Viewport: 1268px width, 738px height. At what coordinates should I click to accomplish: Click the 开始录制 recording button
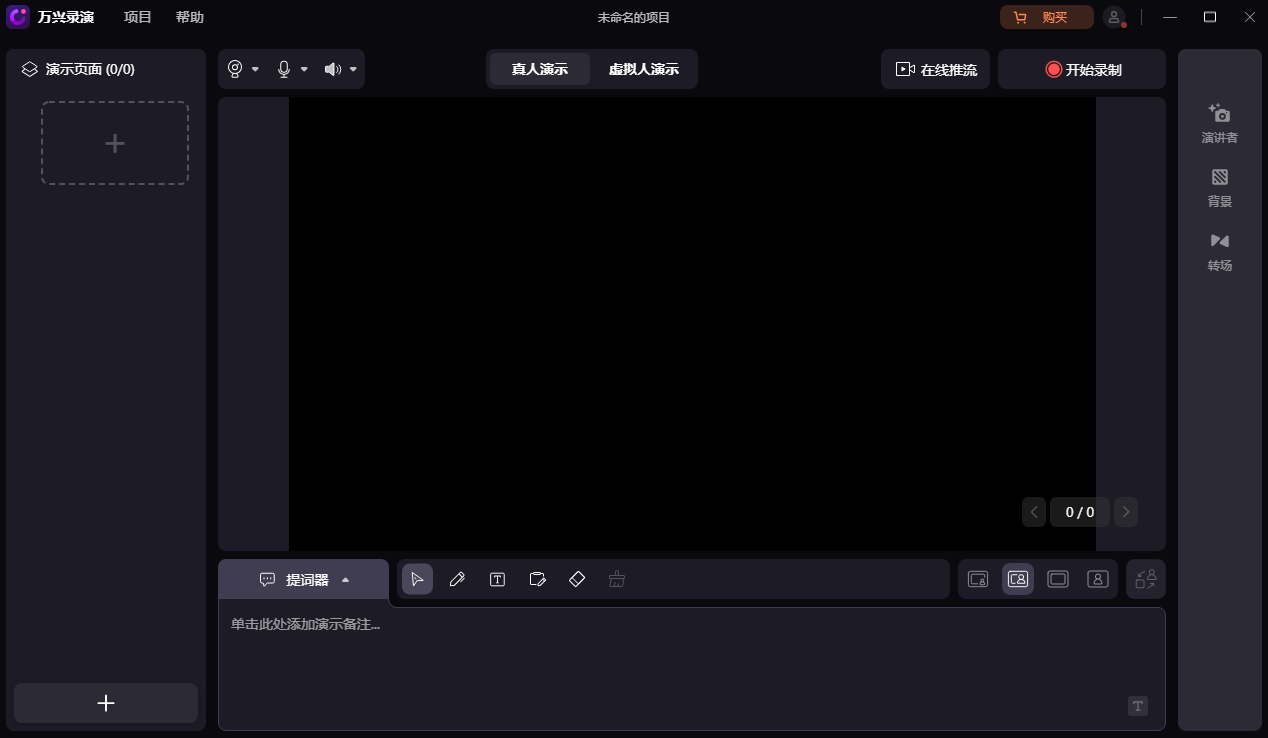1081,69
